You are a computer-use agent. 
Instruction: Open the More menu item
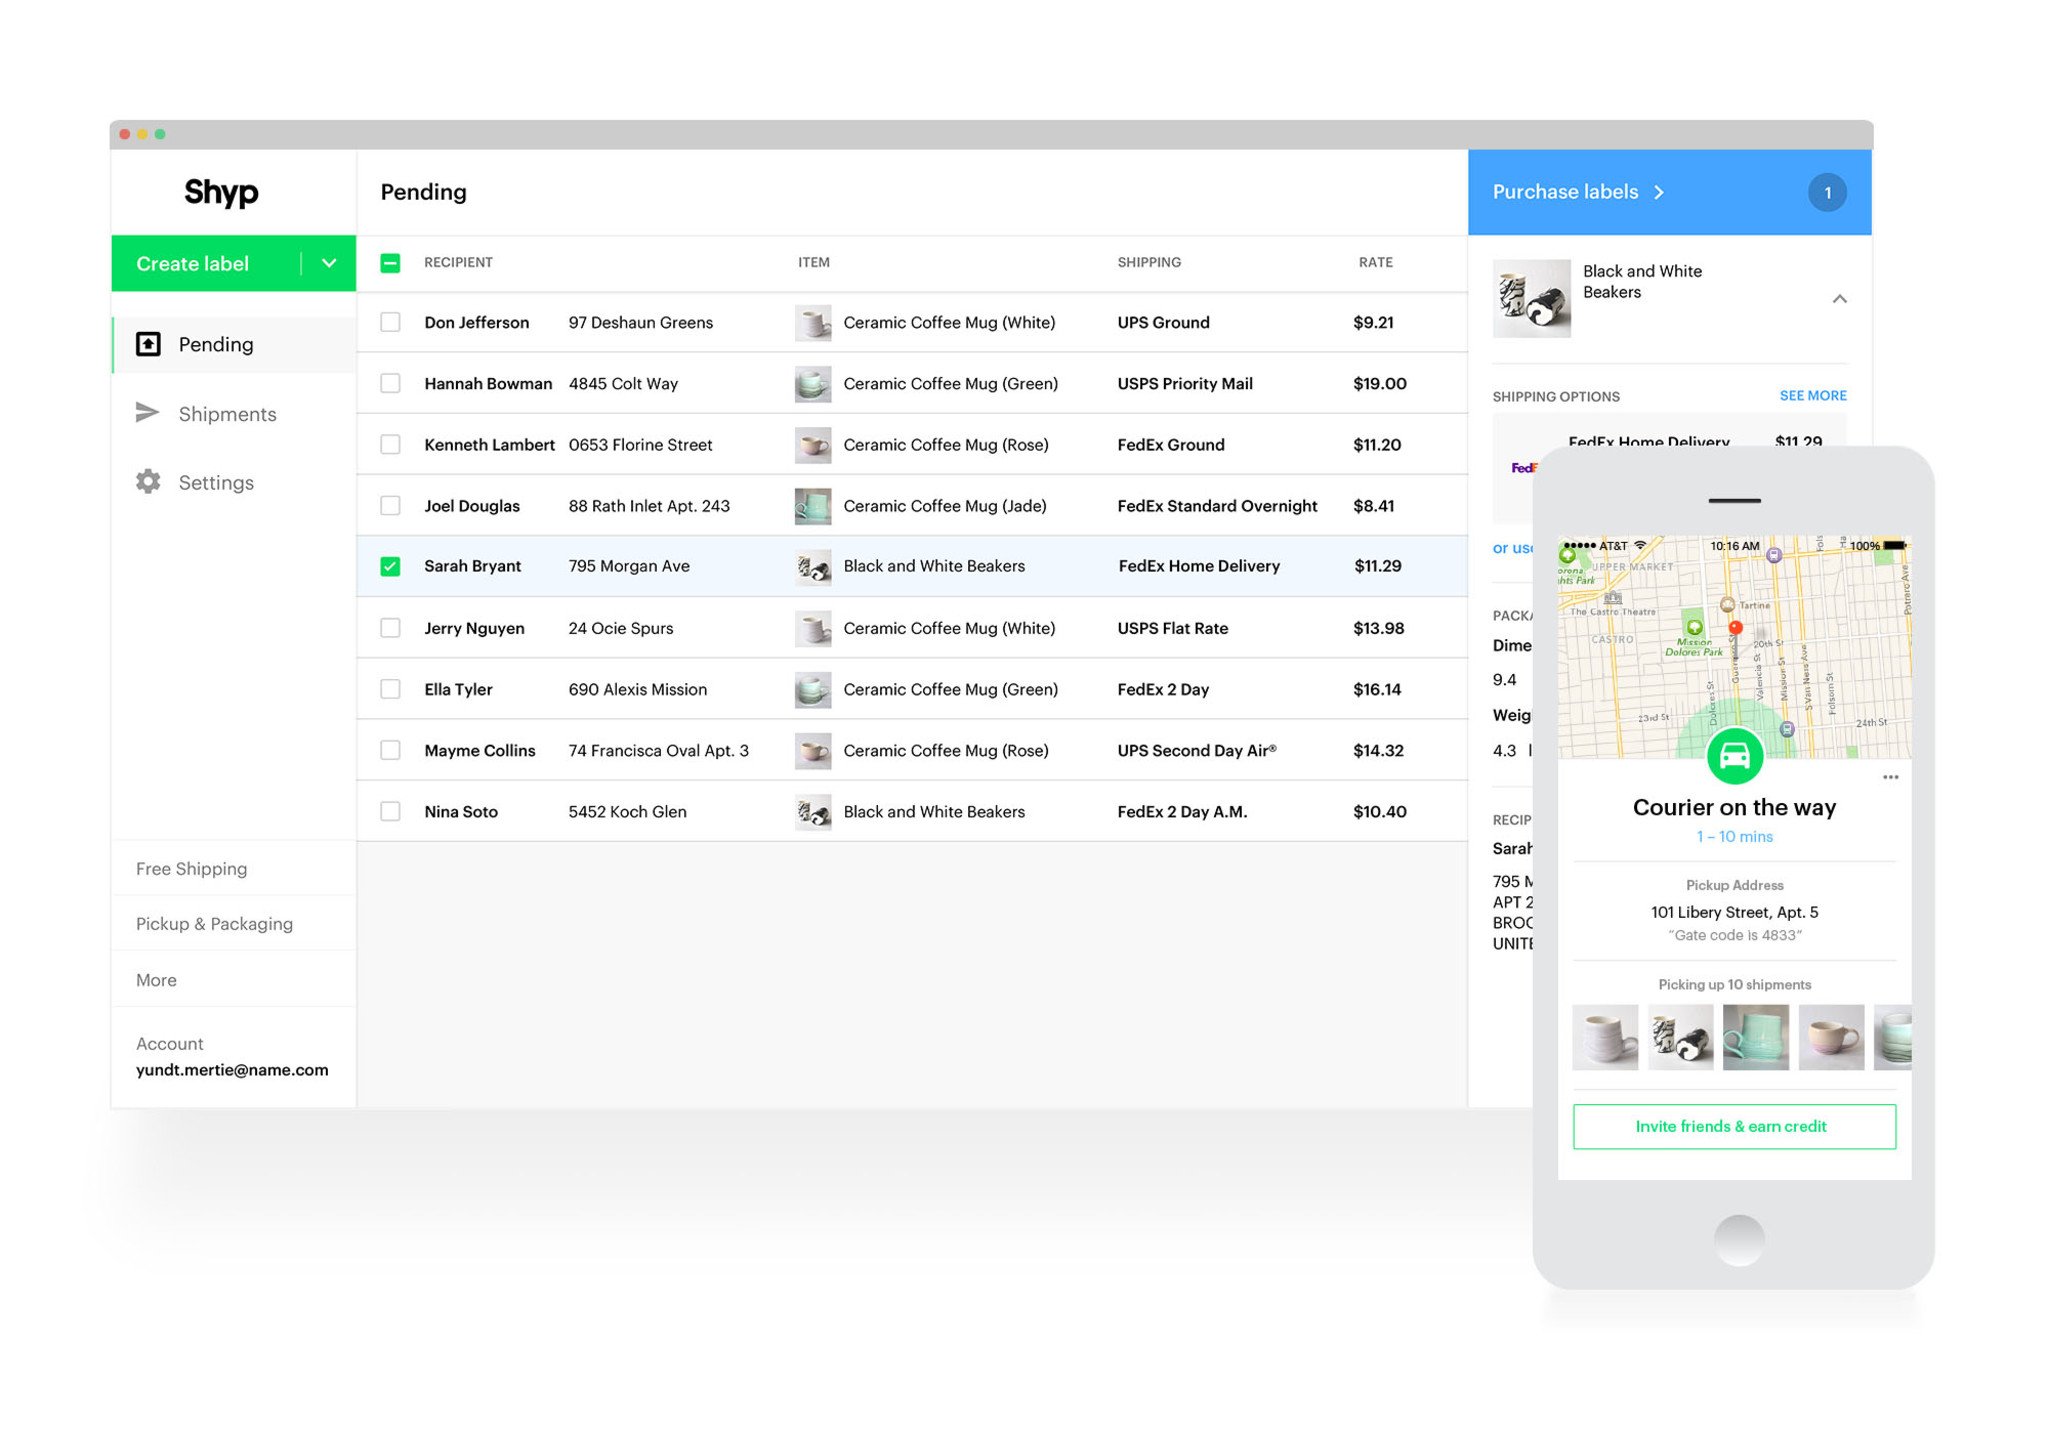coord(156,980)
